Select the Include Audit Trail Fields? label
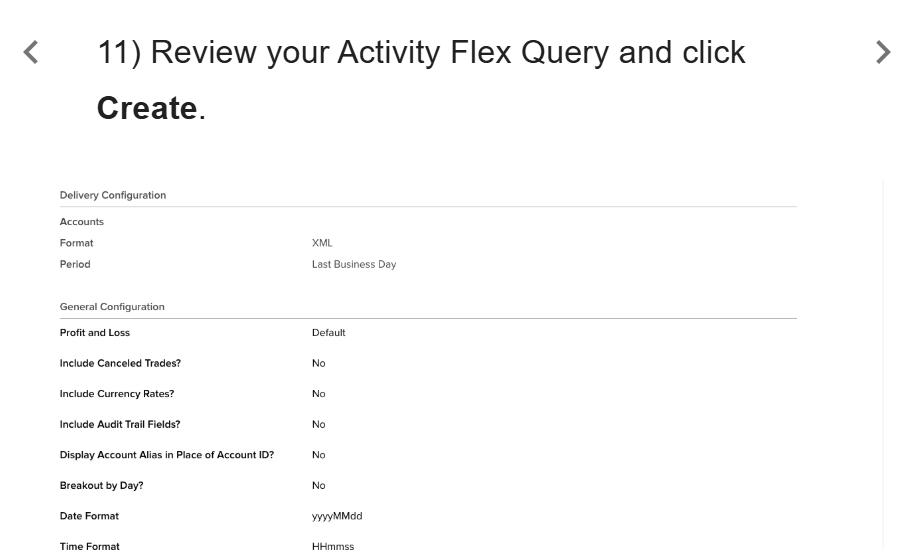This screenshot has width=918, height=550. (x=120, y=424)
